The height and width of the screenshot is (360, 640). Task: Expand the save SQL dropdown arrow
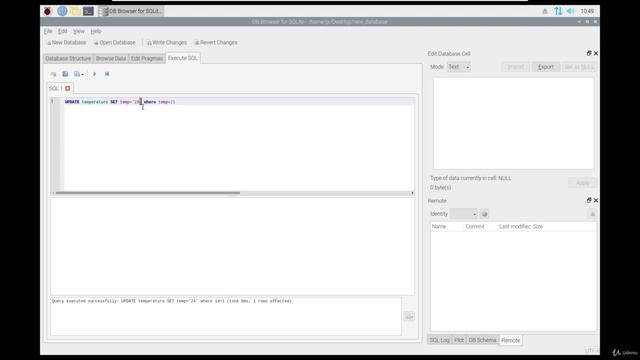click(82, 74)
